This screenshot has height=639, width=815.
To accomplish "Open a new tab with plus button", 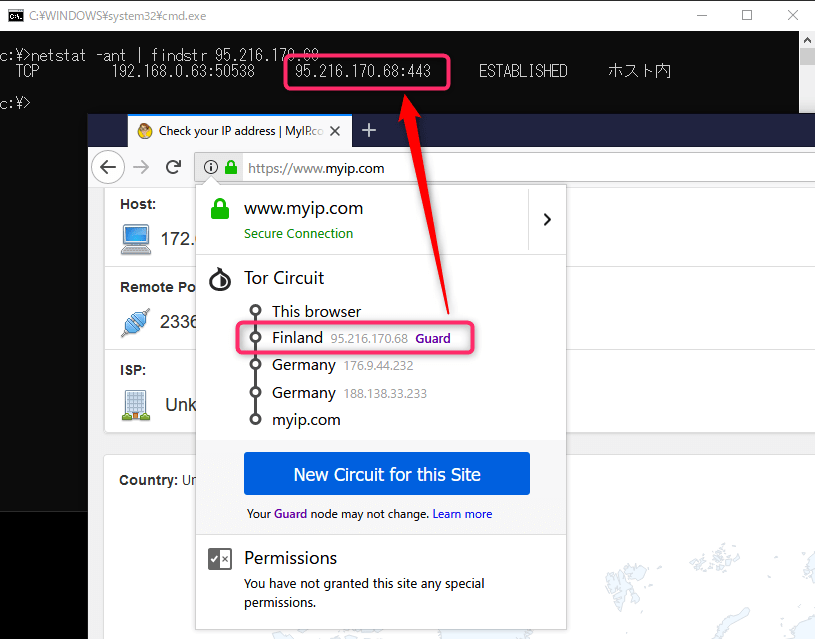I will pyautogui.click(x=369, y=130).
